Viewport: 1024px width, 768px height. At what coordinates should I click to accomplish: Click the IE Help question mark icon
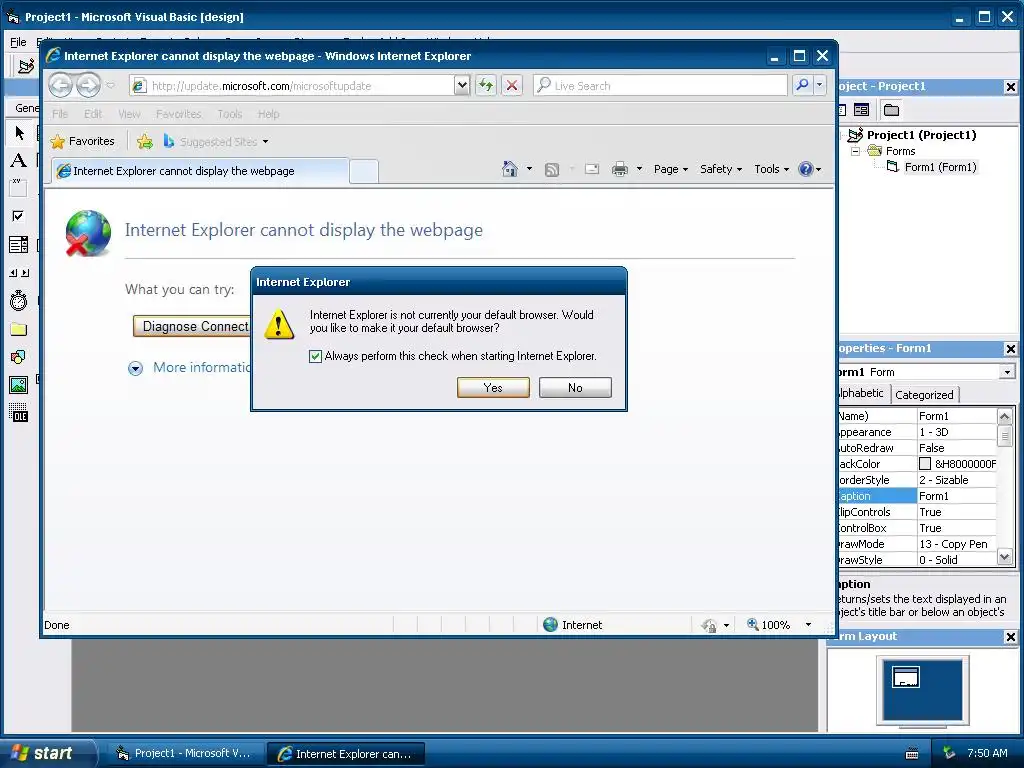806,169
